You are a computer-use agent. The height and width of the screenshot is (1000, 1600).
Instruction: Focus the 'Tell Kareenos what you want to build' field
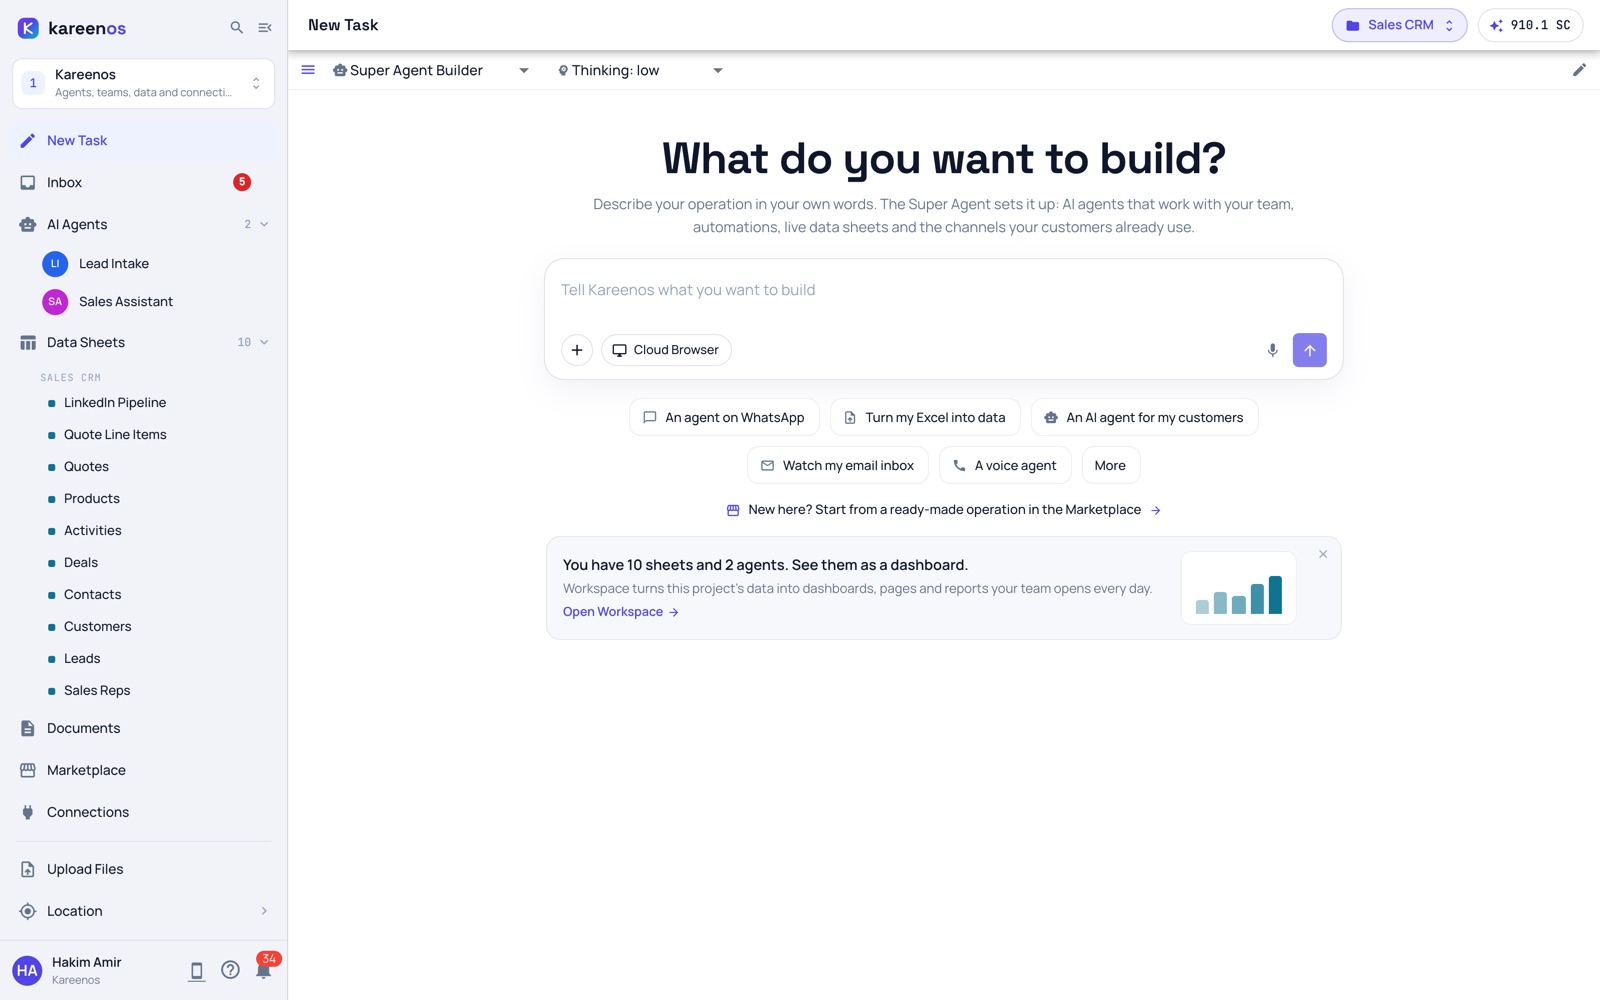coord(943,291)
